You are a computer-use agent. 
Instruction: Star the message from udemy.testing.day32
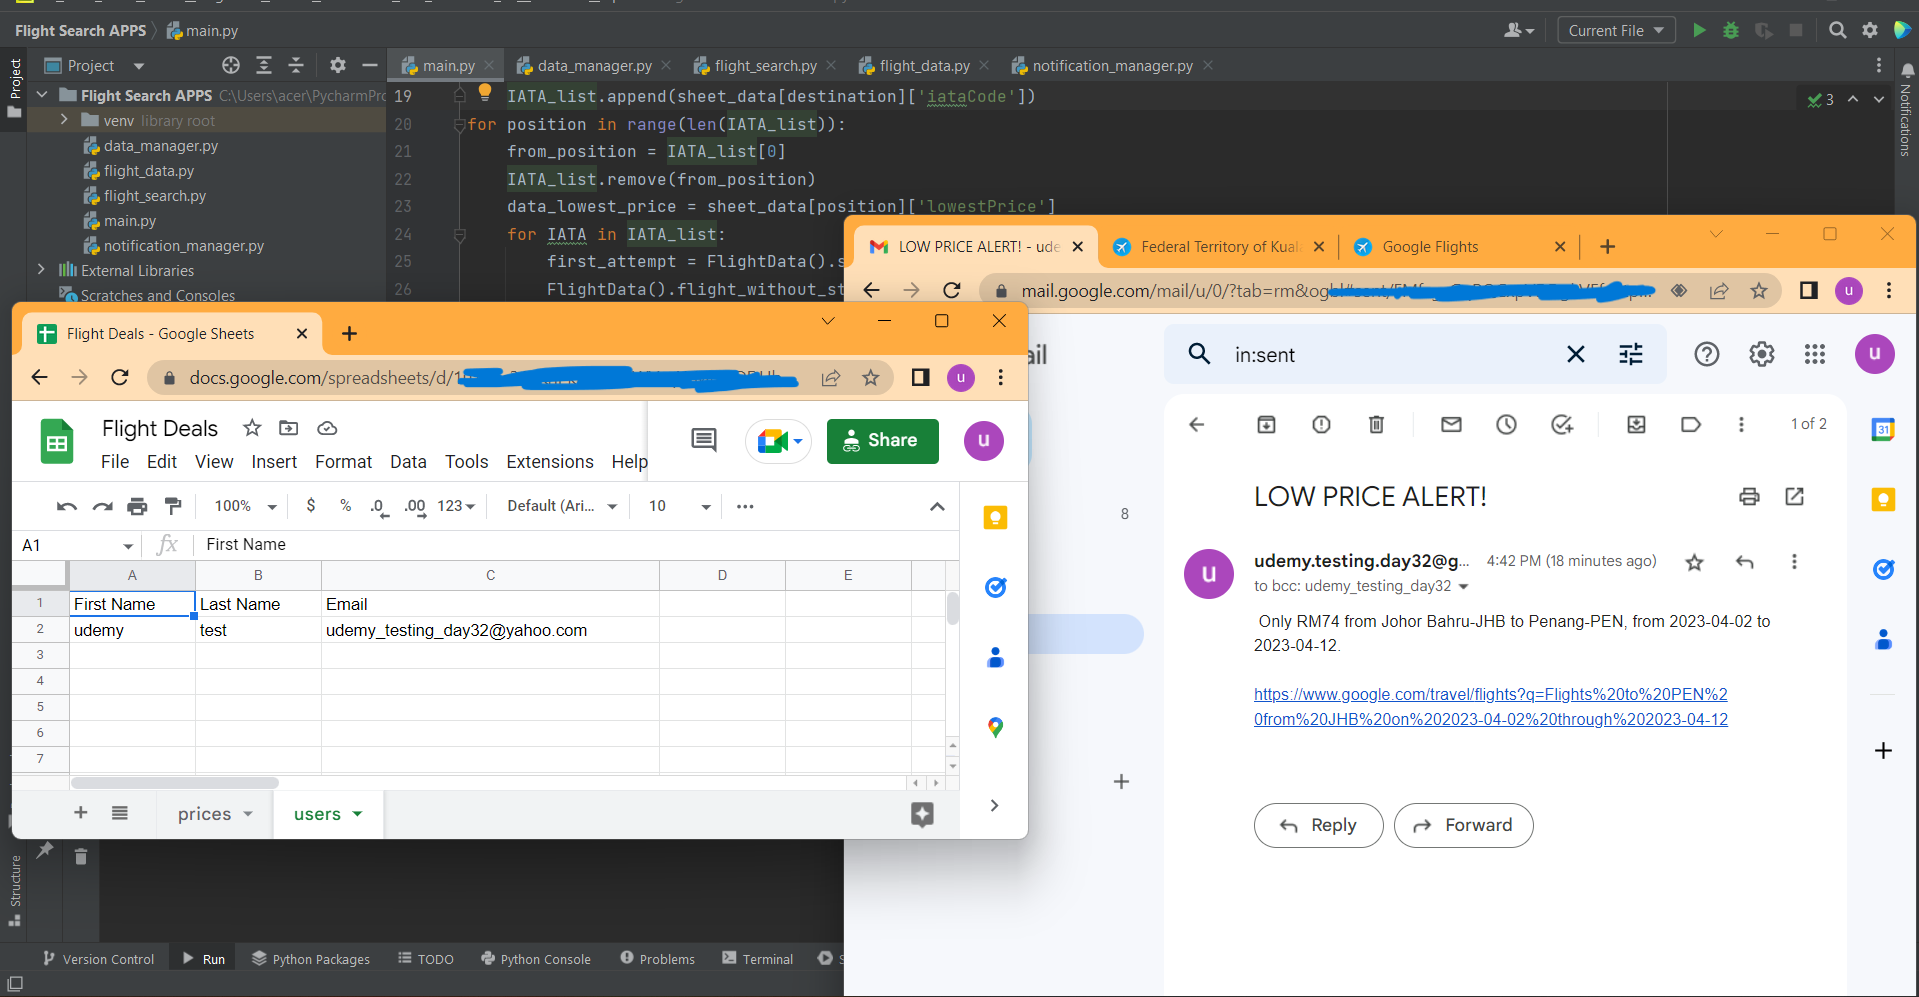pos(1694,562)
